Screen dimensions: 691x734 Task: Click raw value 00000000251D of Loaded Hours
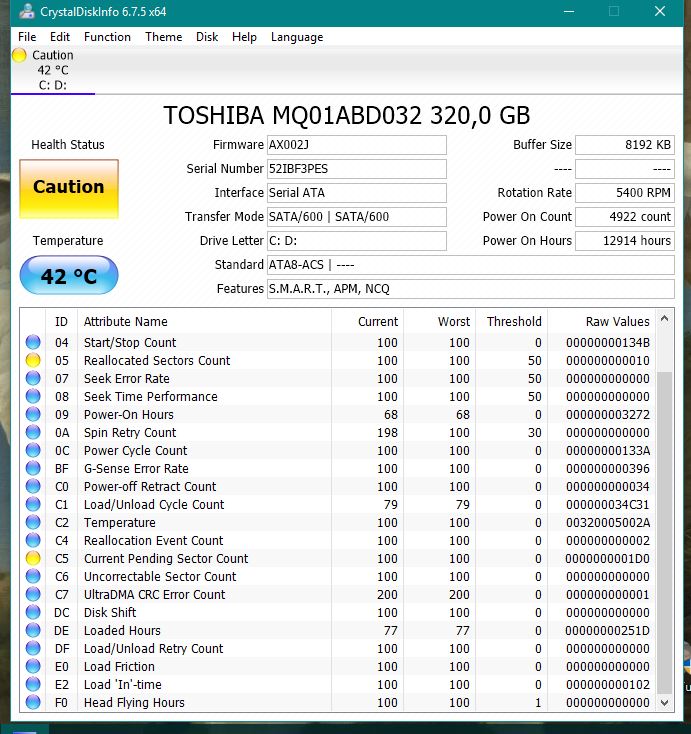pos(607,631)
